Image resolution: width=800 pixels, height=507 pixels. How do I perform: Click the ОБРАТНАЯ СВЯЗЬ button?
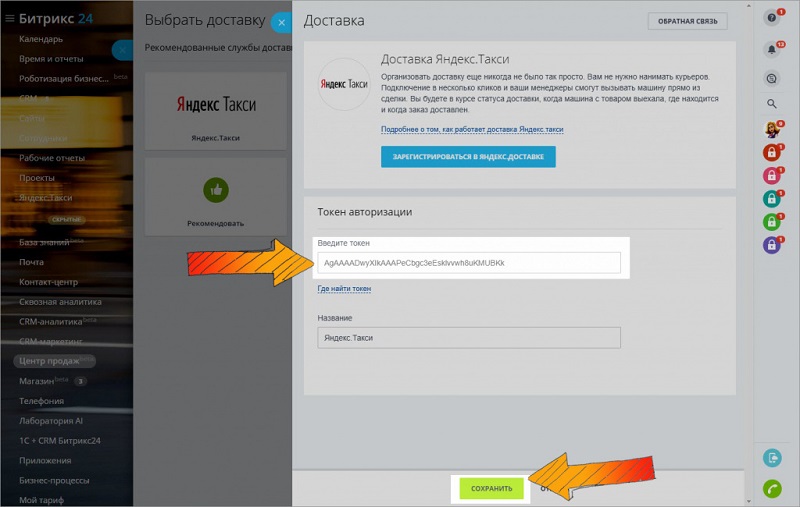point(687,21)
